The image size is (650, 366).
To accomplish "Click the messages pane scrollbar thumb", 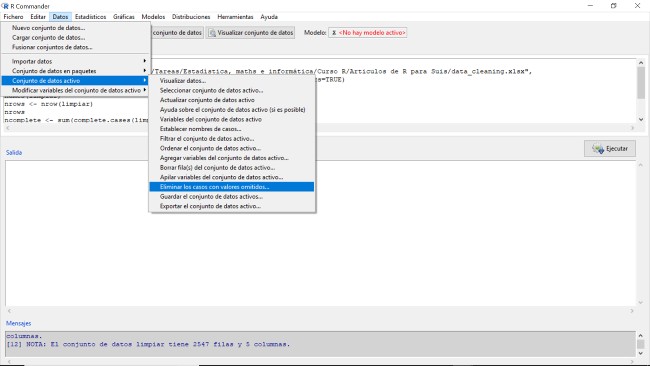I will tap(641, 344).
